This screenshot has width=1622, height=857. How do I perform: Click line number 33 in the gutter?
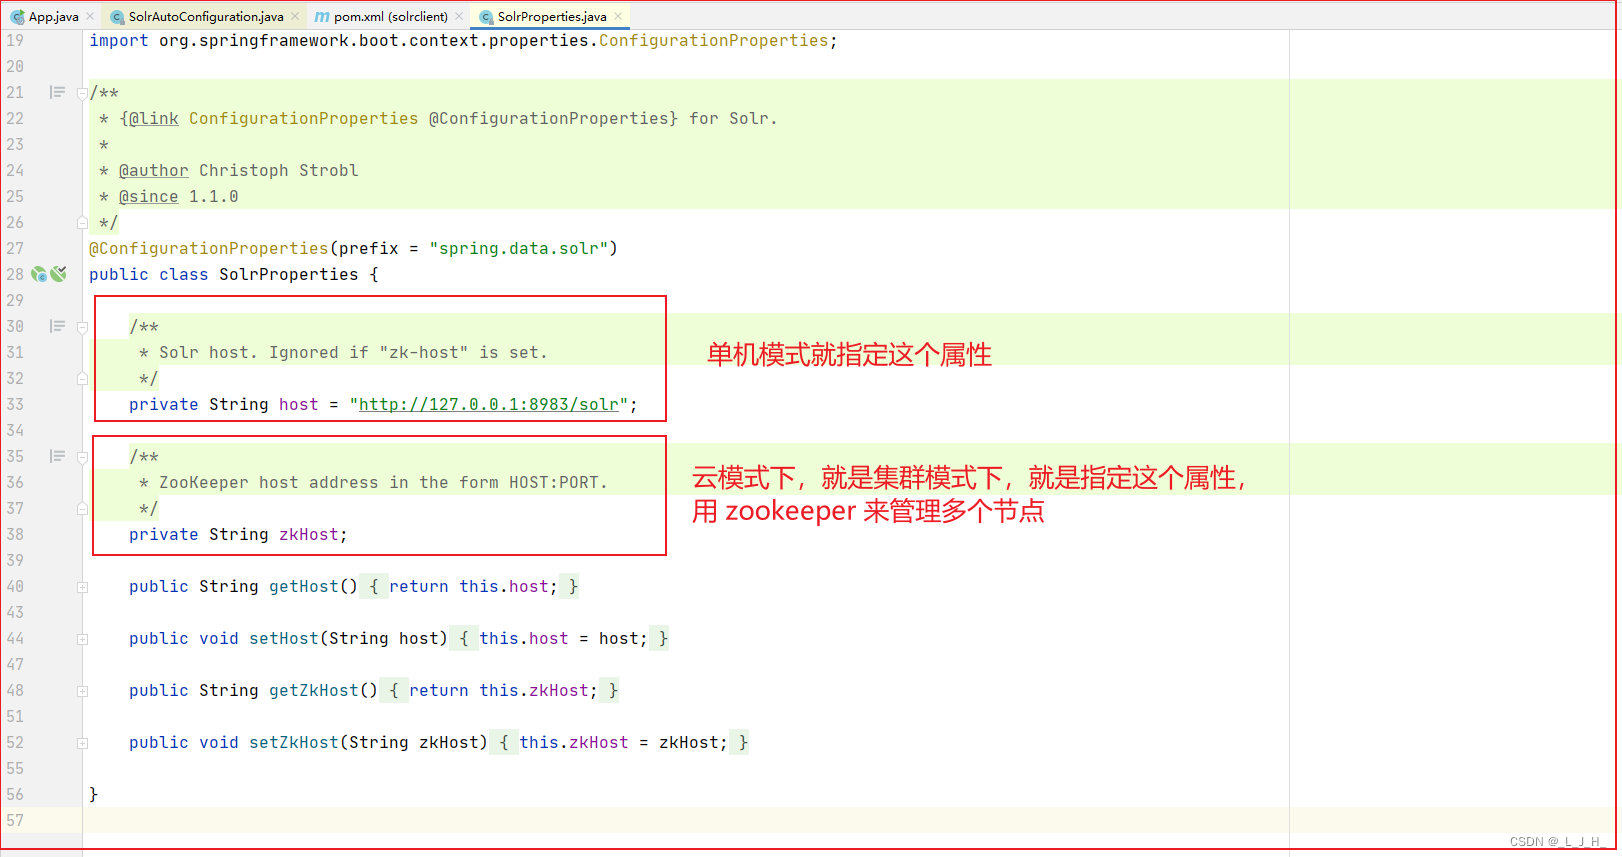click(x=15, y=404)
